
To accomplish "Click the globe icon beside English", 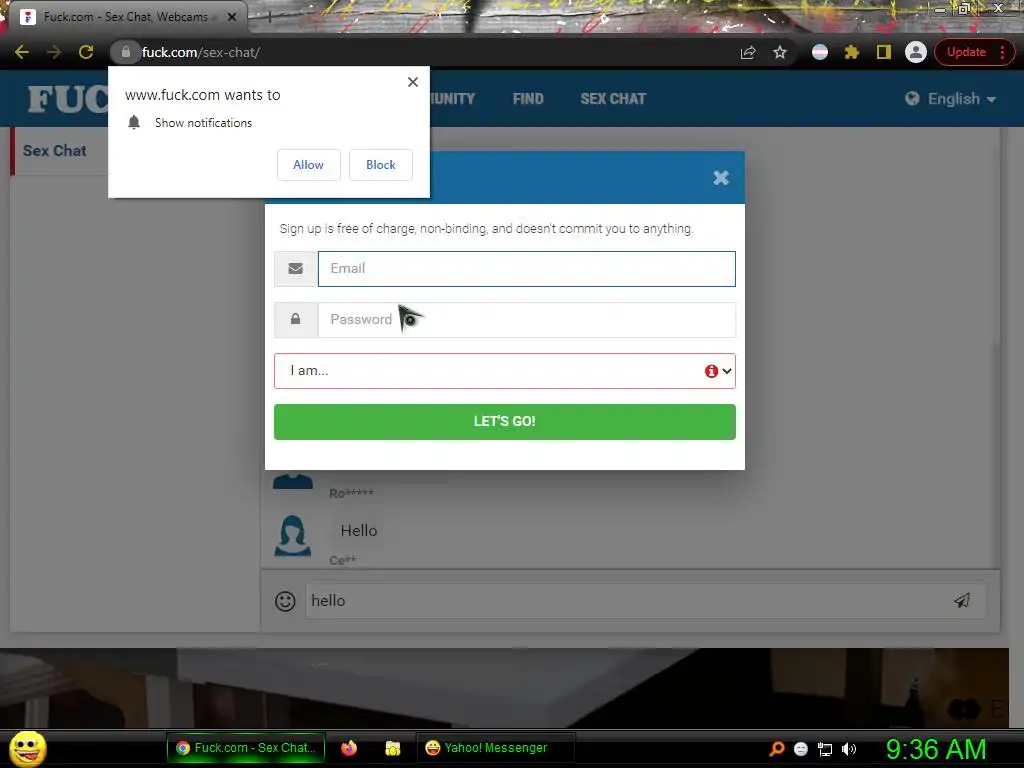I will pos(912,99).
